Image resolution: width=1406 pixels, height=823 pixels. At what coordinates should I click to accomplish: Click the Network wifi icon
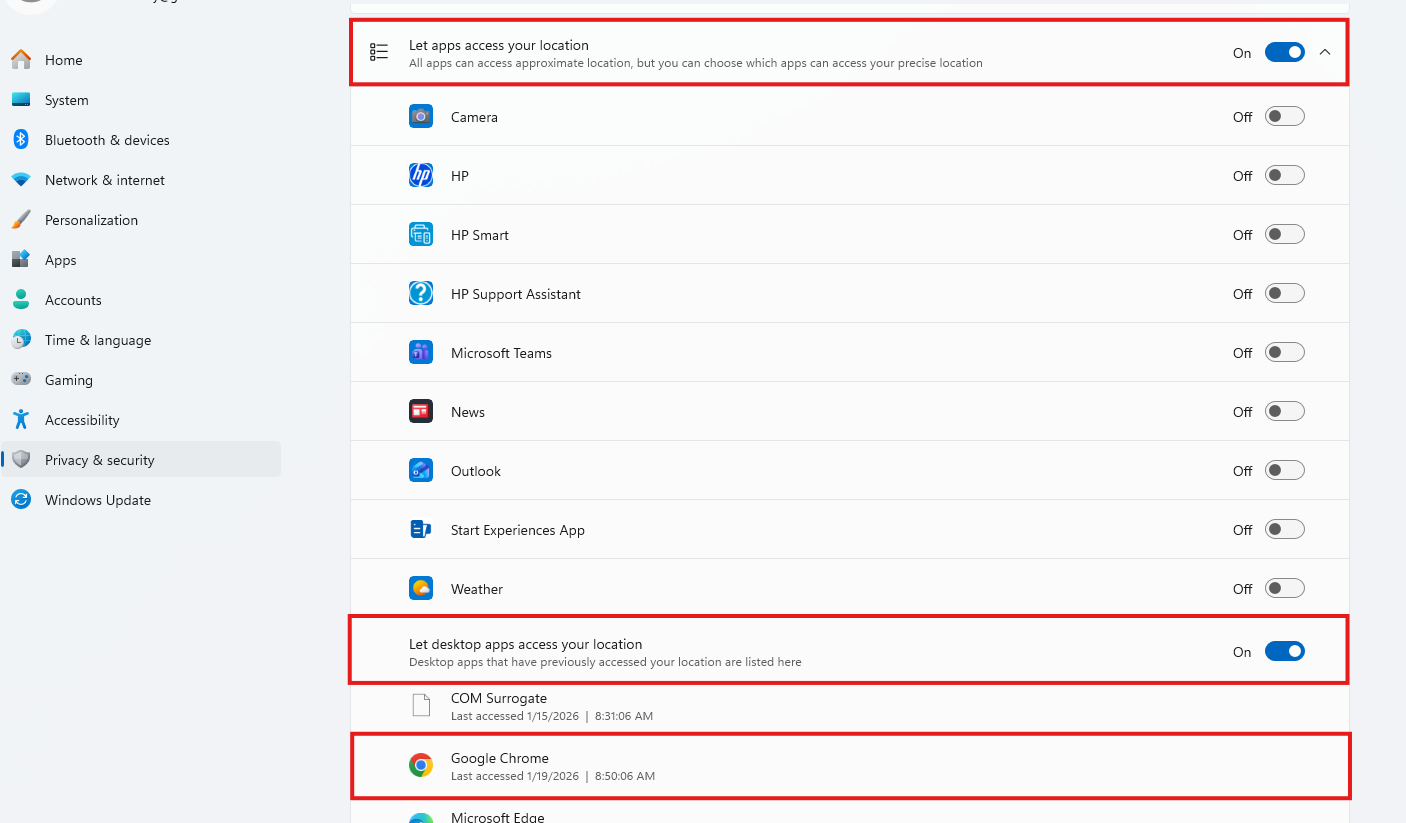21,180
